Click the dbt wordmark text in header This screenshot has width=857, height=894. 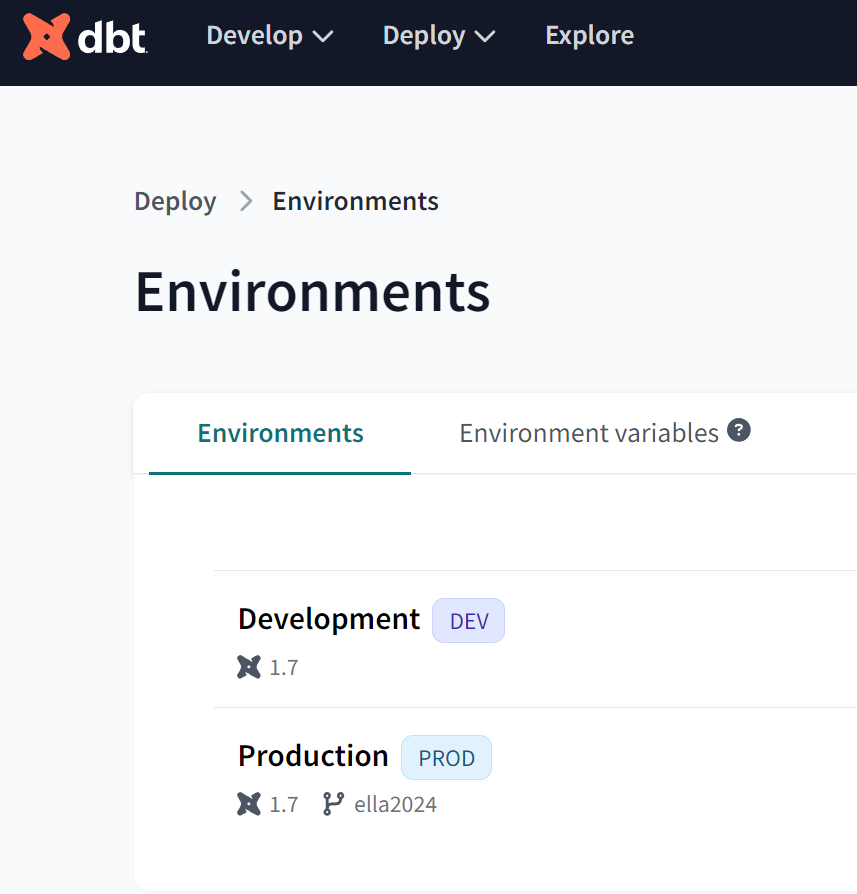(x=112, y=38)
